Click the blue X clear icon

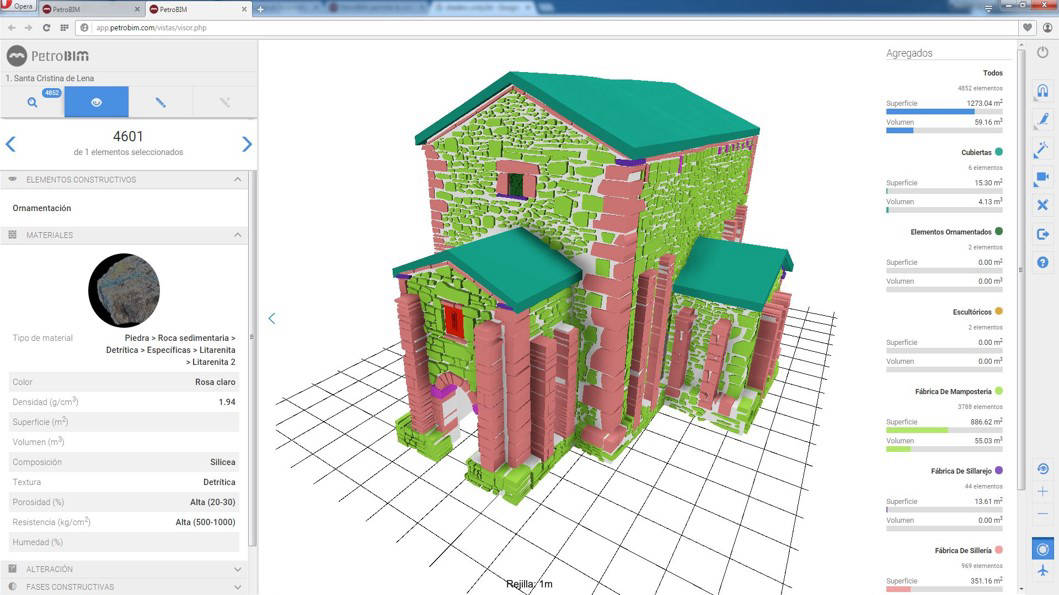(1042, 205)
